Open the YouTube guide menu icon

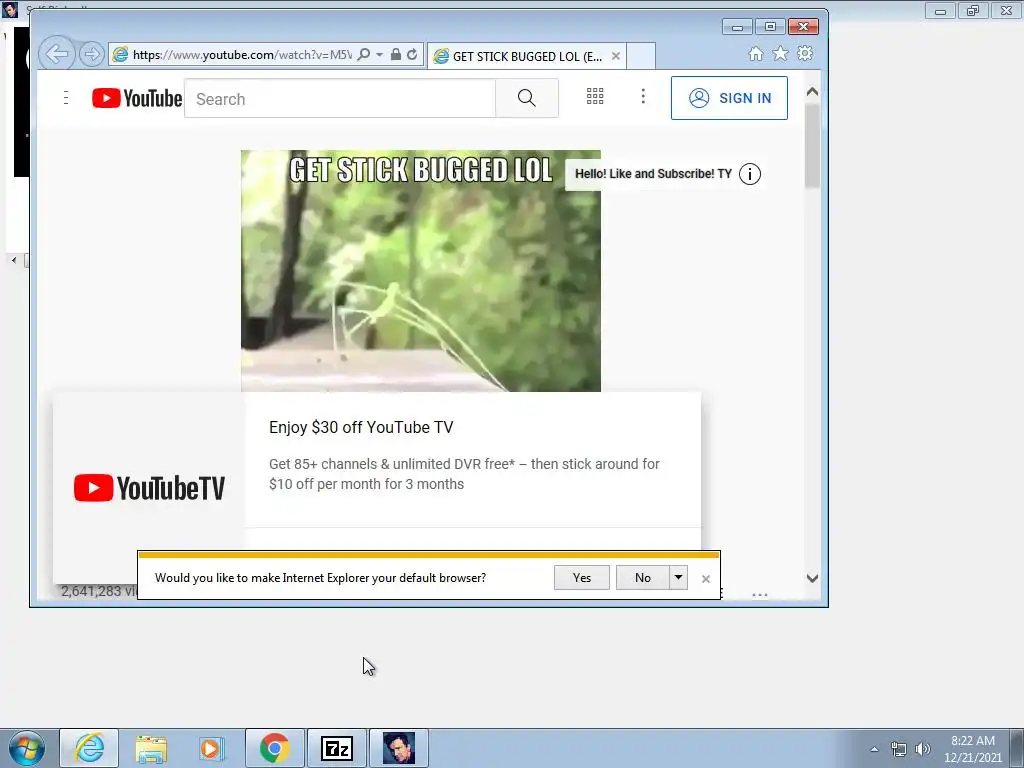coord(66,98)
